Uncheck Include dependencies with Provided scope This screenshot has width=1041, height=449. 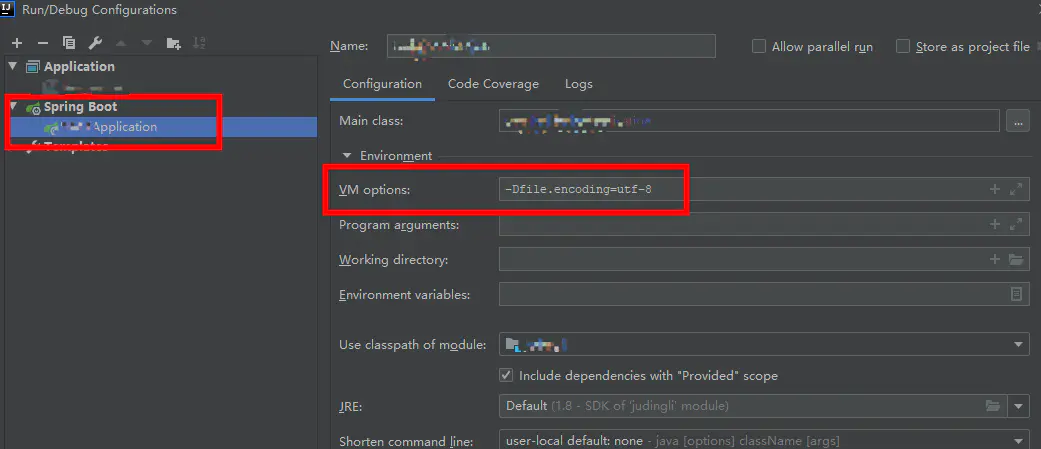point(506,375)
